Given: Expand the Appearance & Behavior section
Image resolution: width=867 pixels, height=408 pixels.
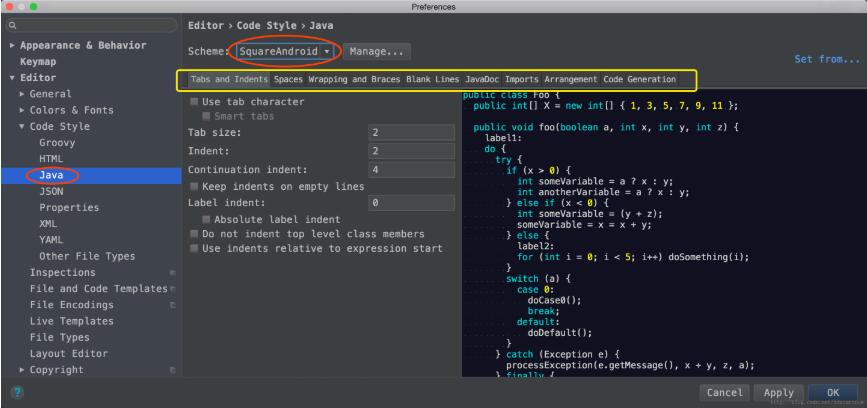Looking at the screenshot, I should [x=12, y=46].
